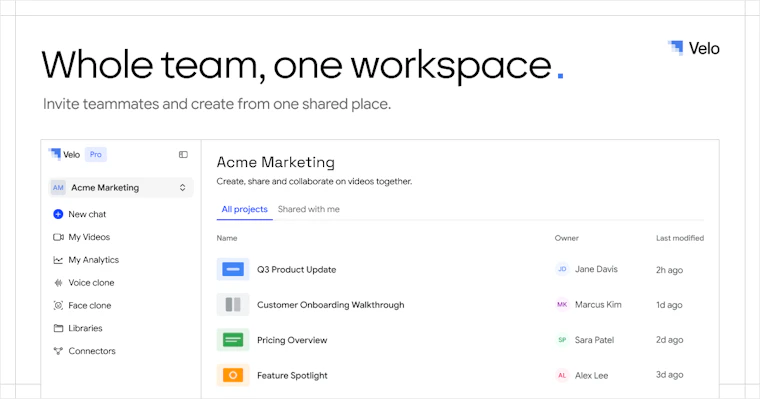
Task: Click the MK avatar for Marcus Kim
Action: click(562, 304)
